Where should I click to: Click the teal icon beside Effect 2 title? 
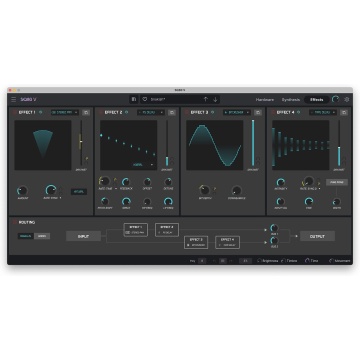126,112
